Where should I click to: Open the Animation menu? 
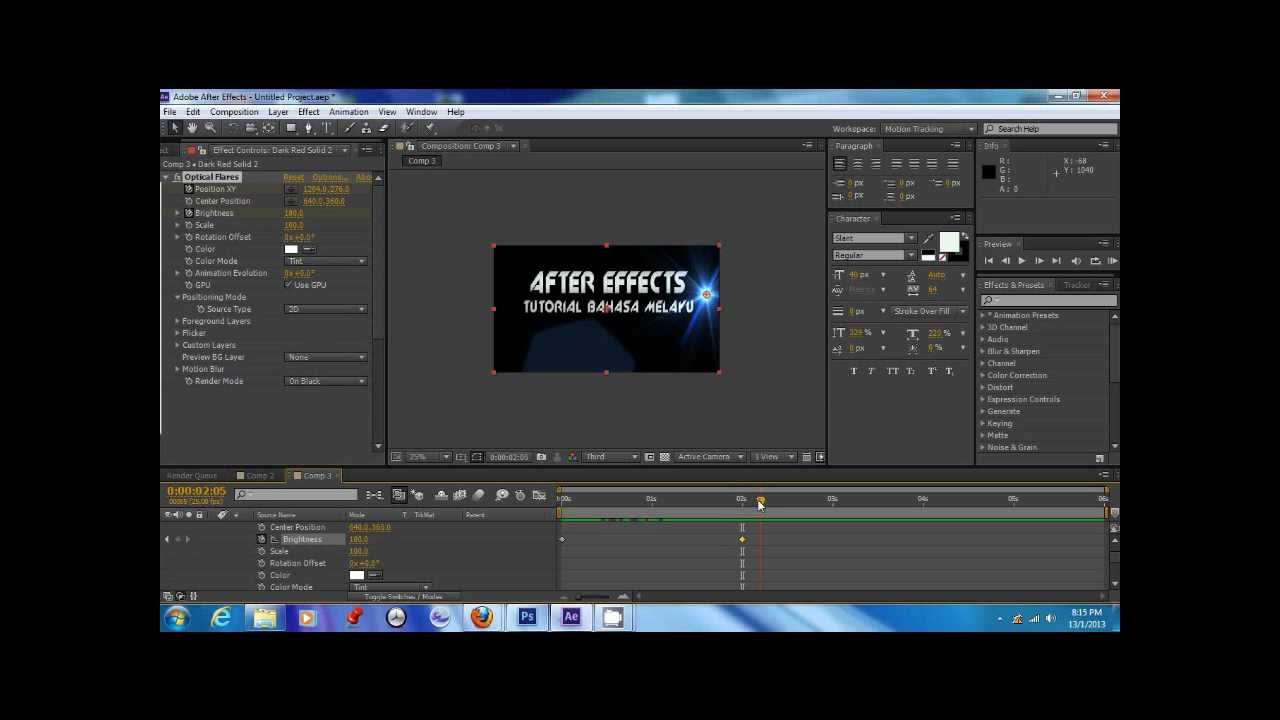pos(349,112)
